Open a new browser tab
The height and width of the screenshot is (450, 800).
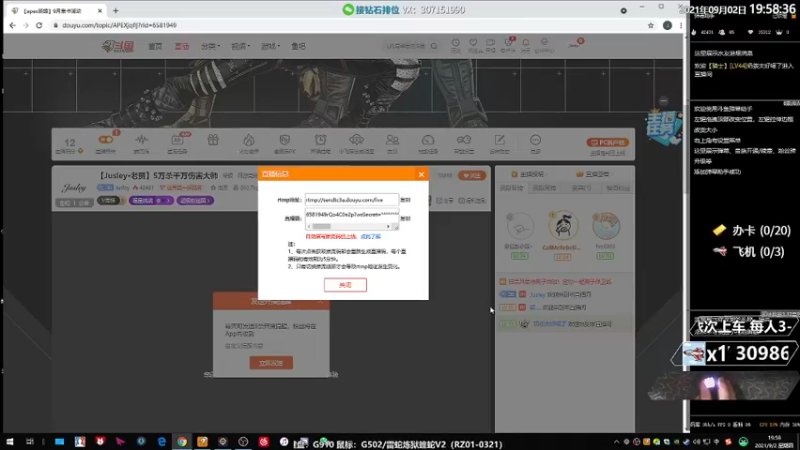click(x=116, y=10)
